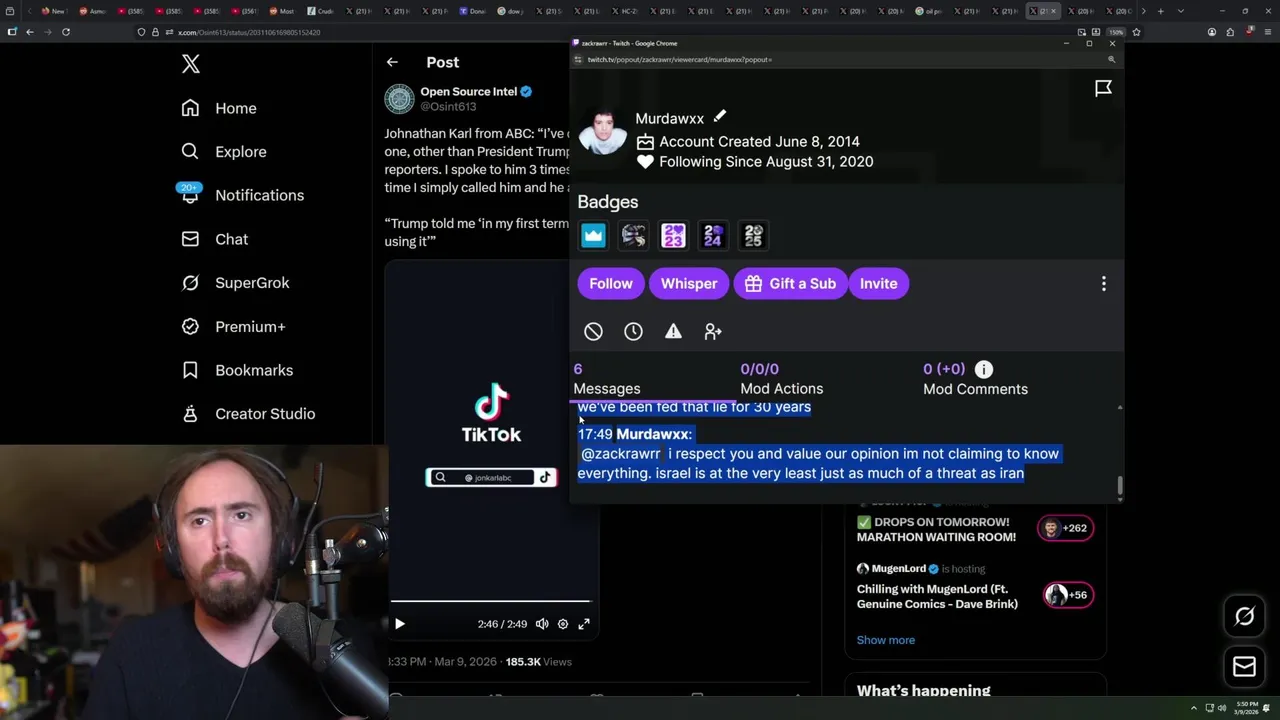
Task: Open the floating messages envelope button
Action: (x=1244, y=667)
